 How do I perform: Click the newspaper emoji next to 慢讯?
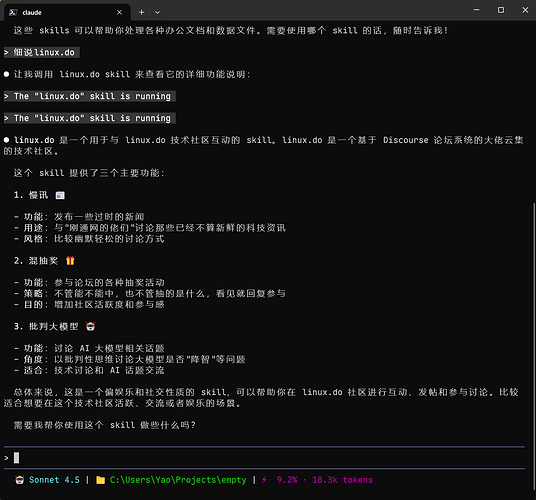click(x=60, y=195)
